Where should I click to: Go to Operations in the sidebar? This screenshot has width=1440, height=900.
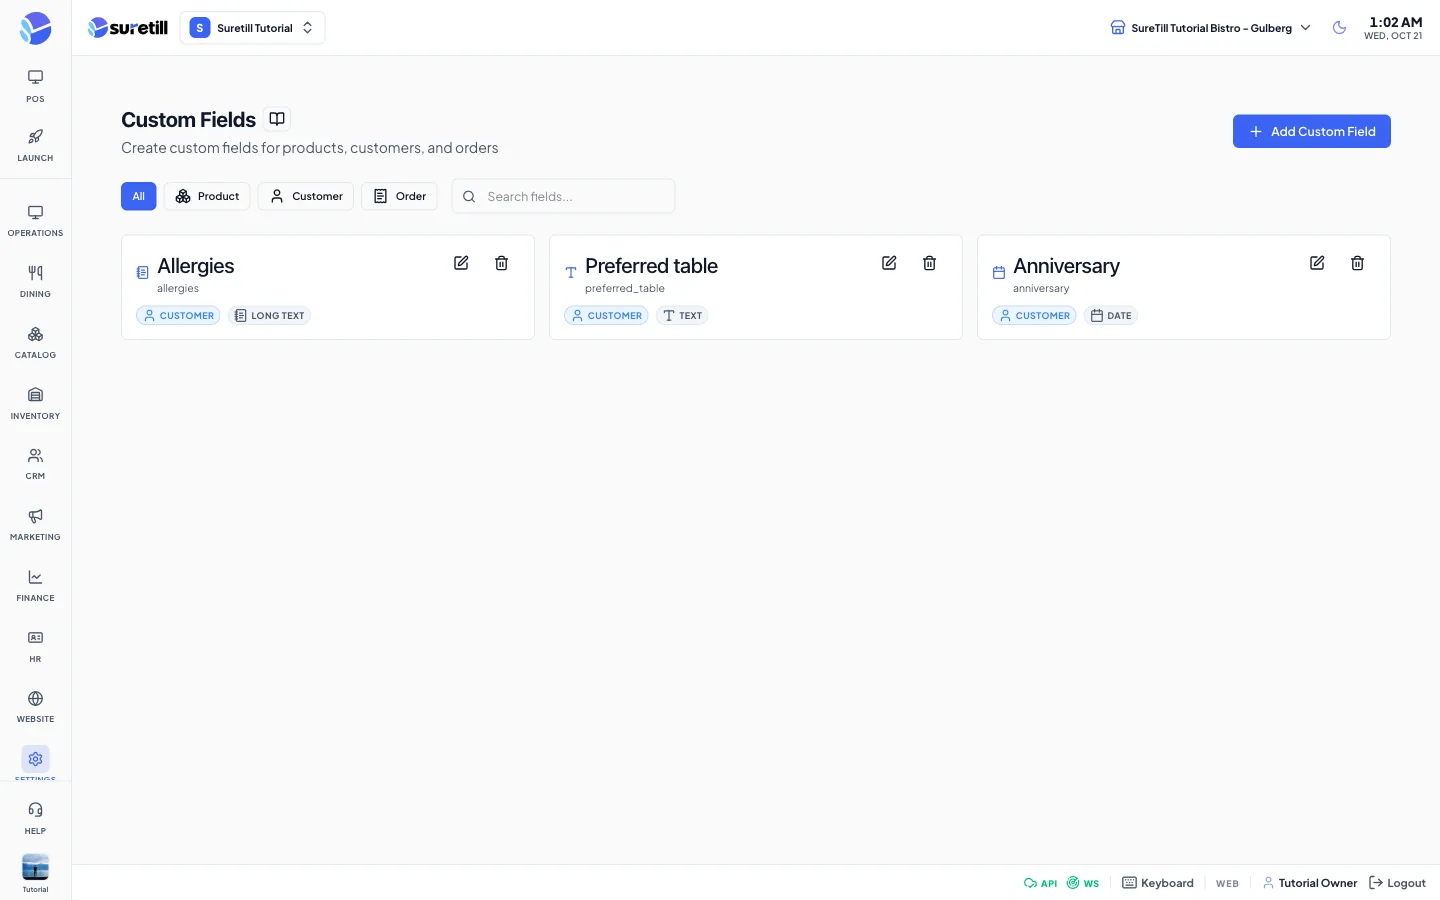point(35,221)
